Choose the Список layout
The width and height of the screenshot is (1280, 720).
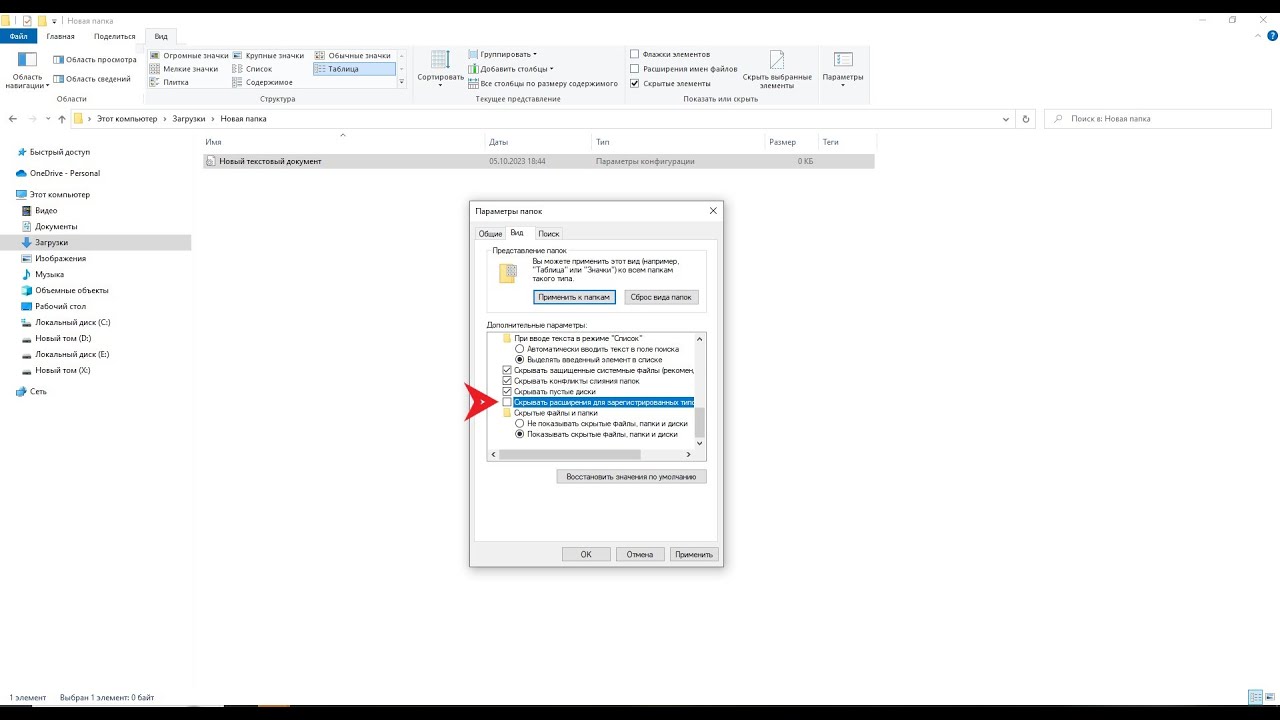point(252,69)
